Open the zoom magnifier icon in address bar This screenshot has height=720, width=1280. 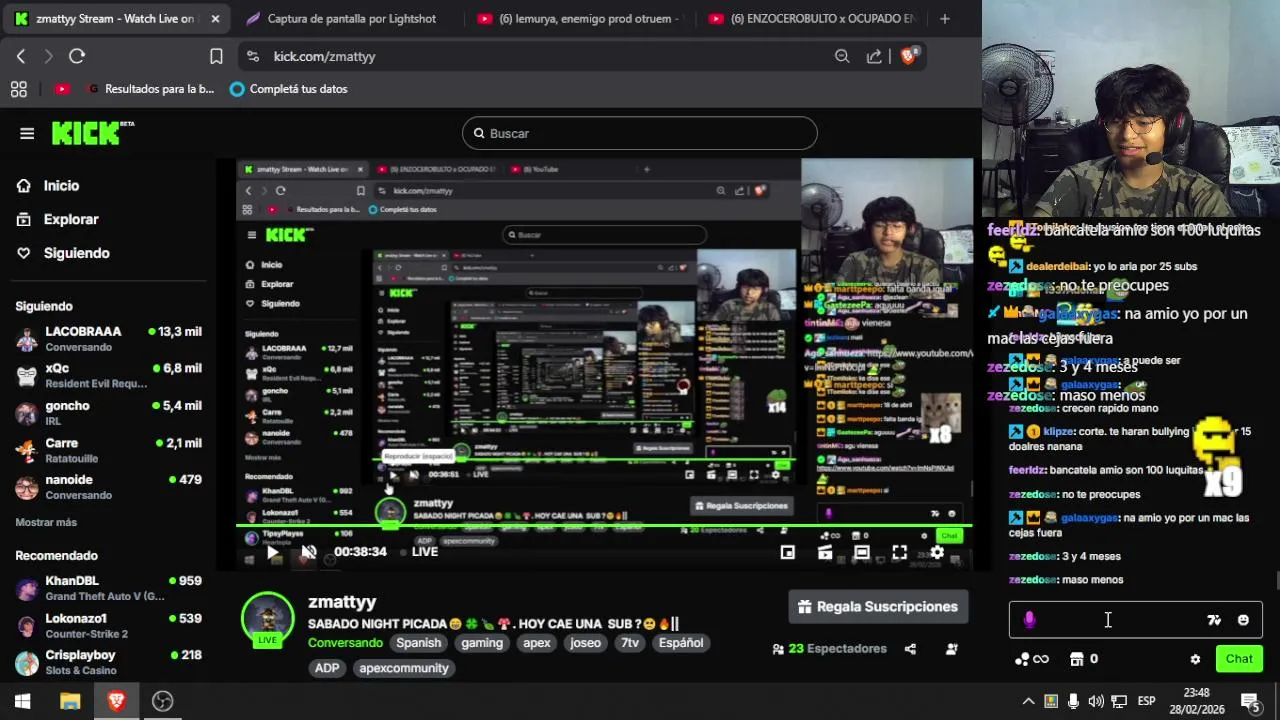[x=842, y=56]
